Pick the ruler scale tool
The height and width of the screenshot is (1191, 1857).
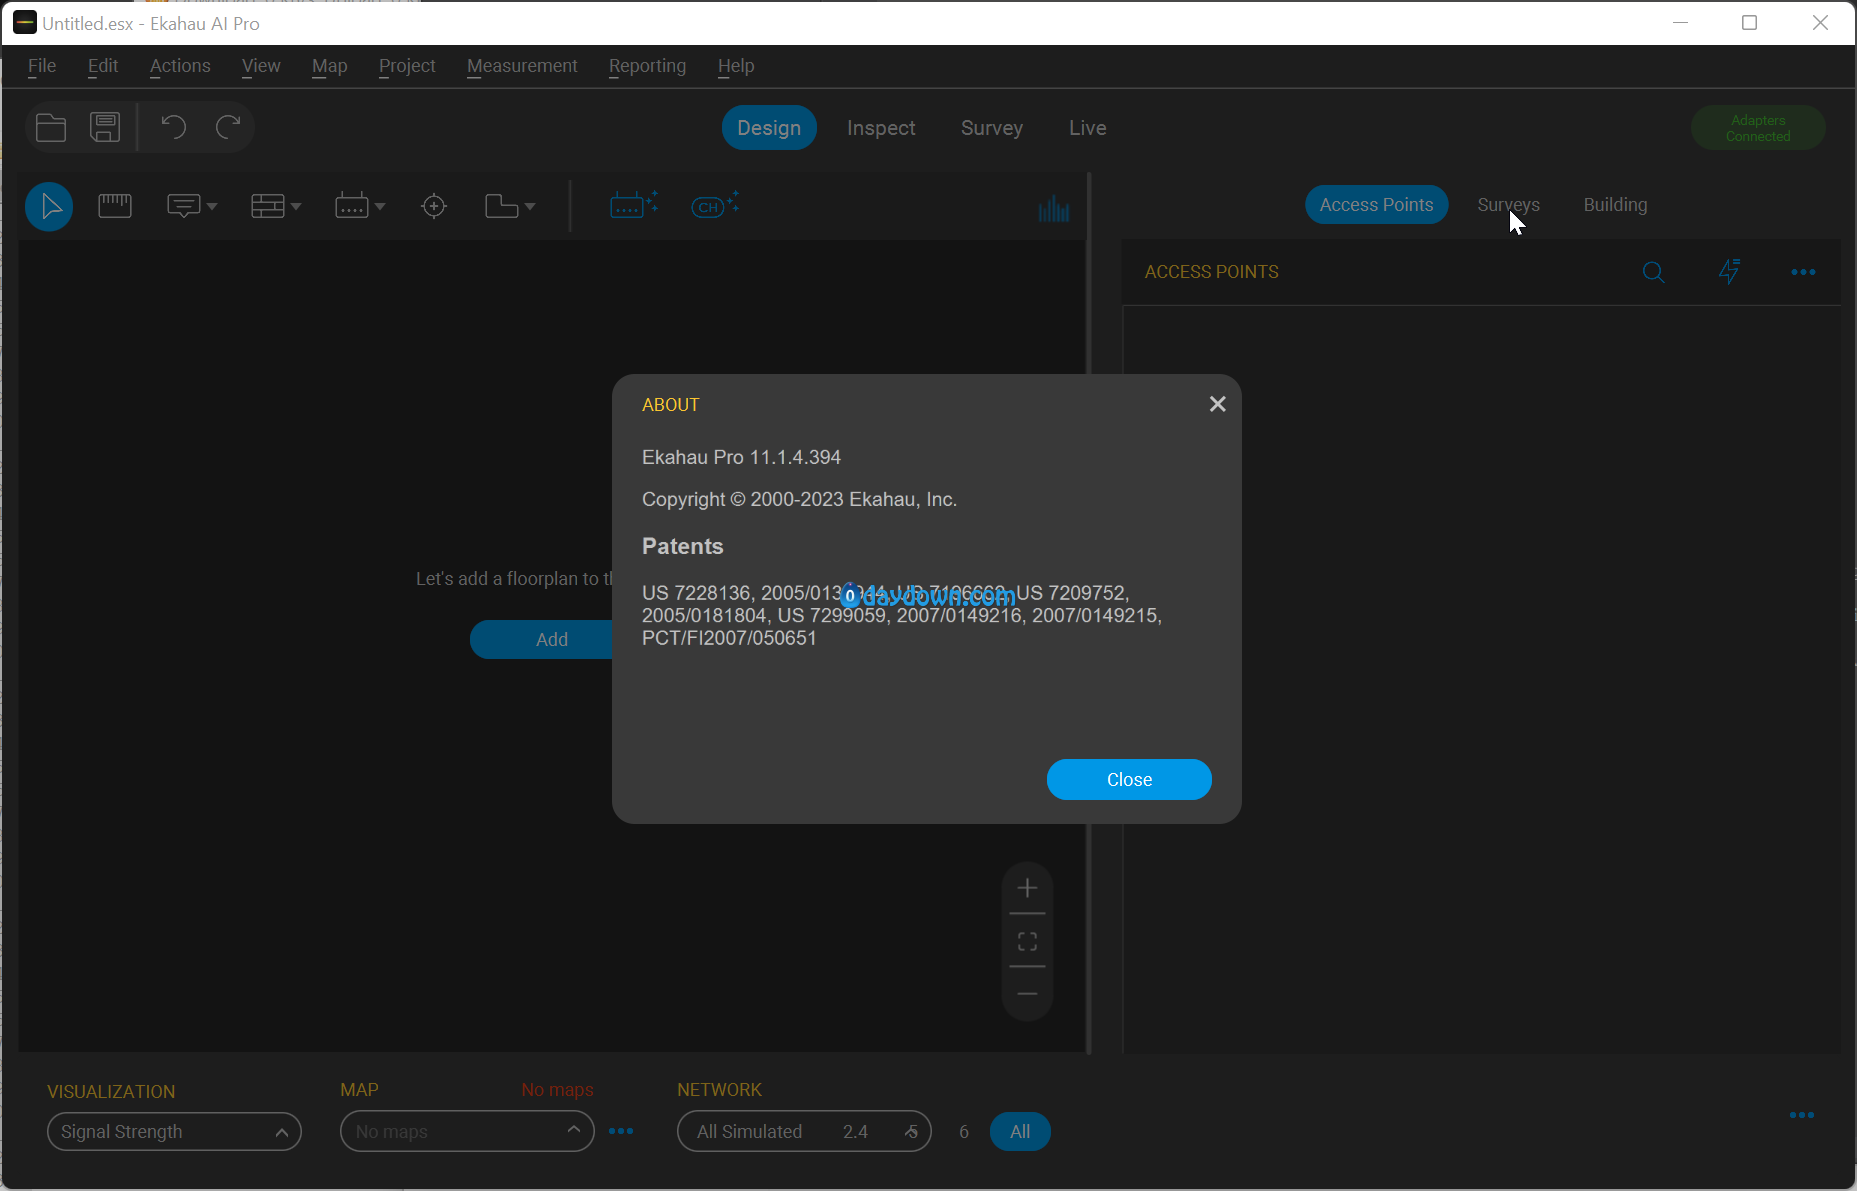pyautogui.click(x=115, y=206)
